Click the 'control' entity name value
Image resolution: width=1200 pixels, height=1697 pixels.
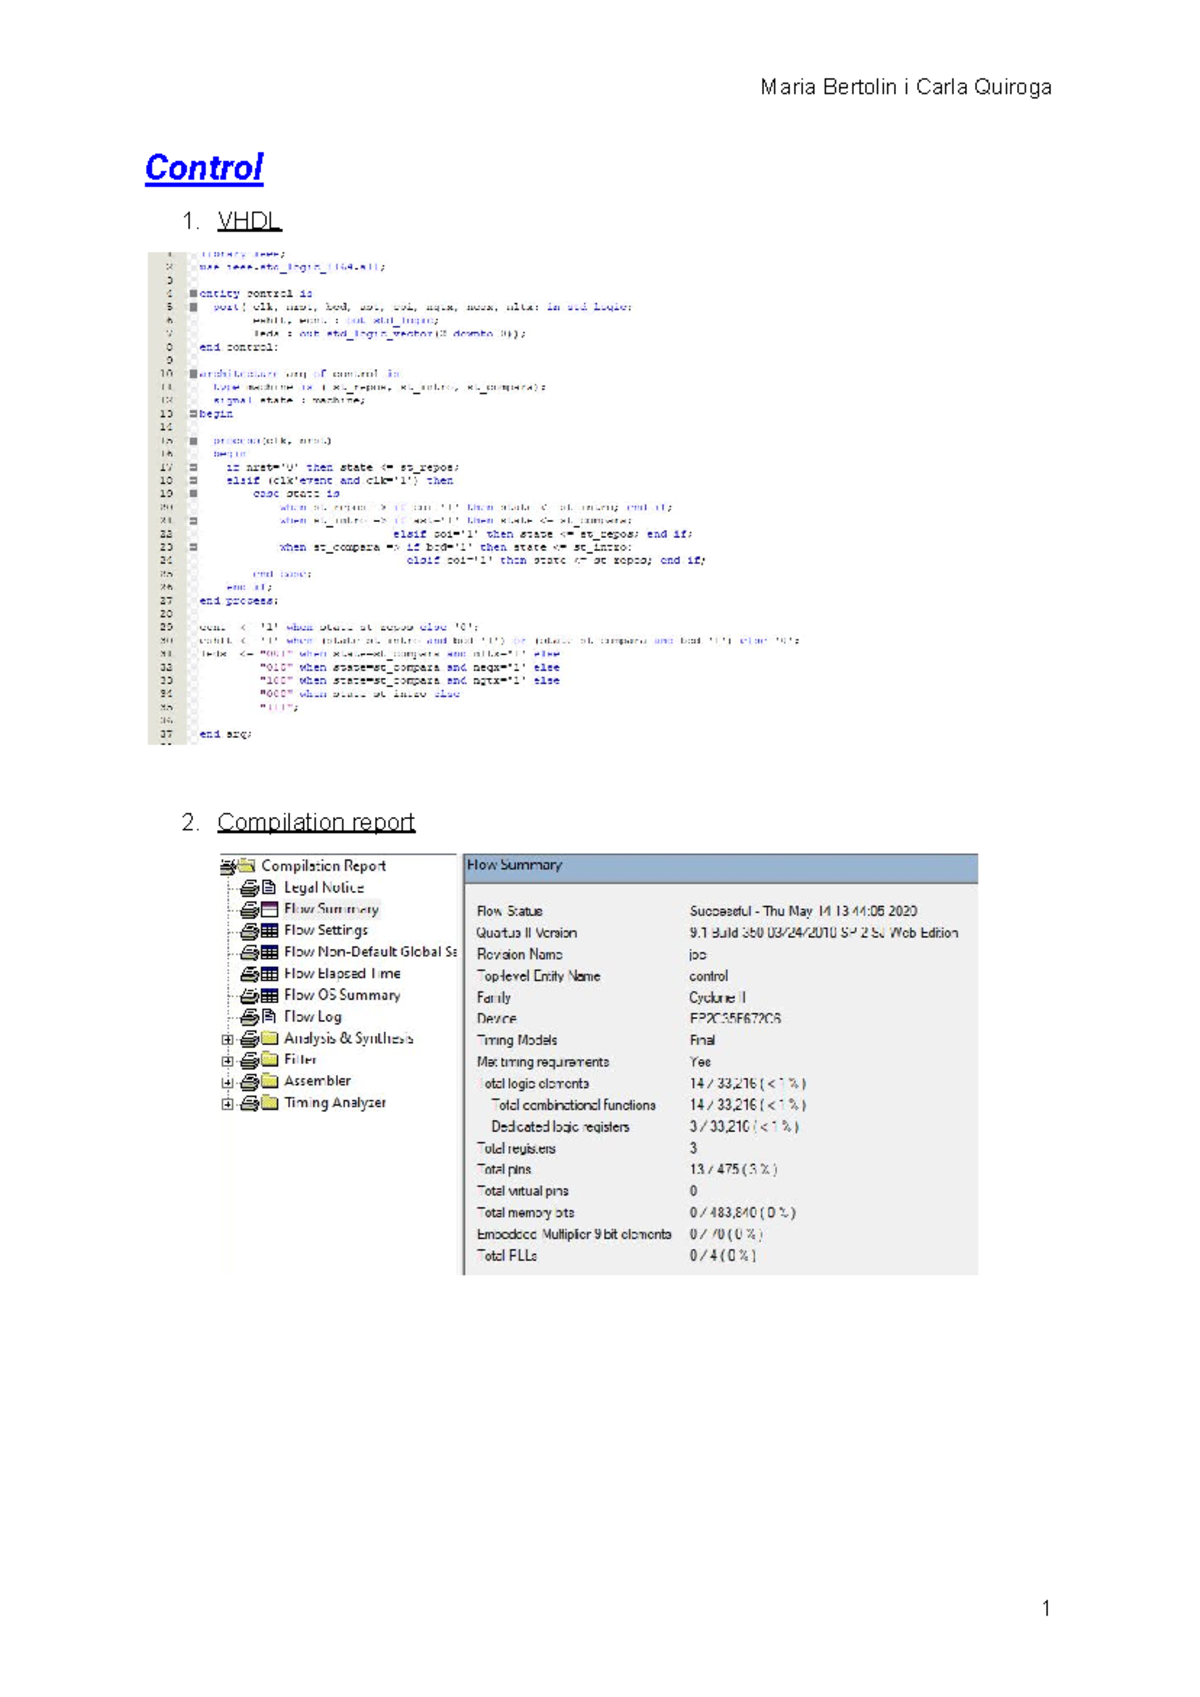coord(709,976)
